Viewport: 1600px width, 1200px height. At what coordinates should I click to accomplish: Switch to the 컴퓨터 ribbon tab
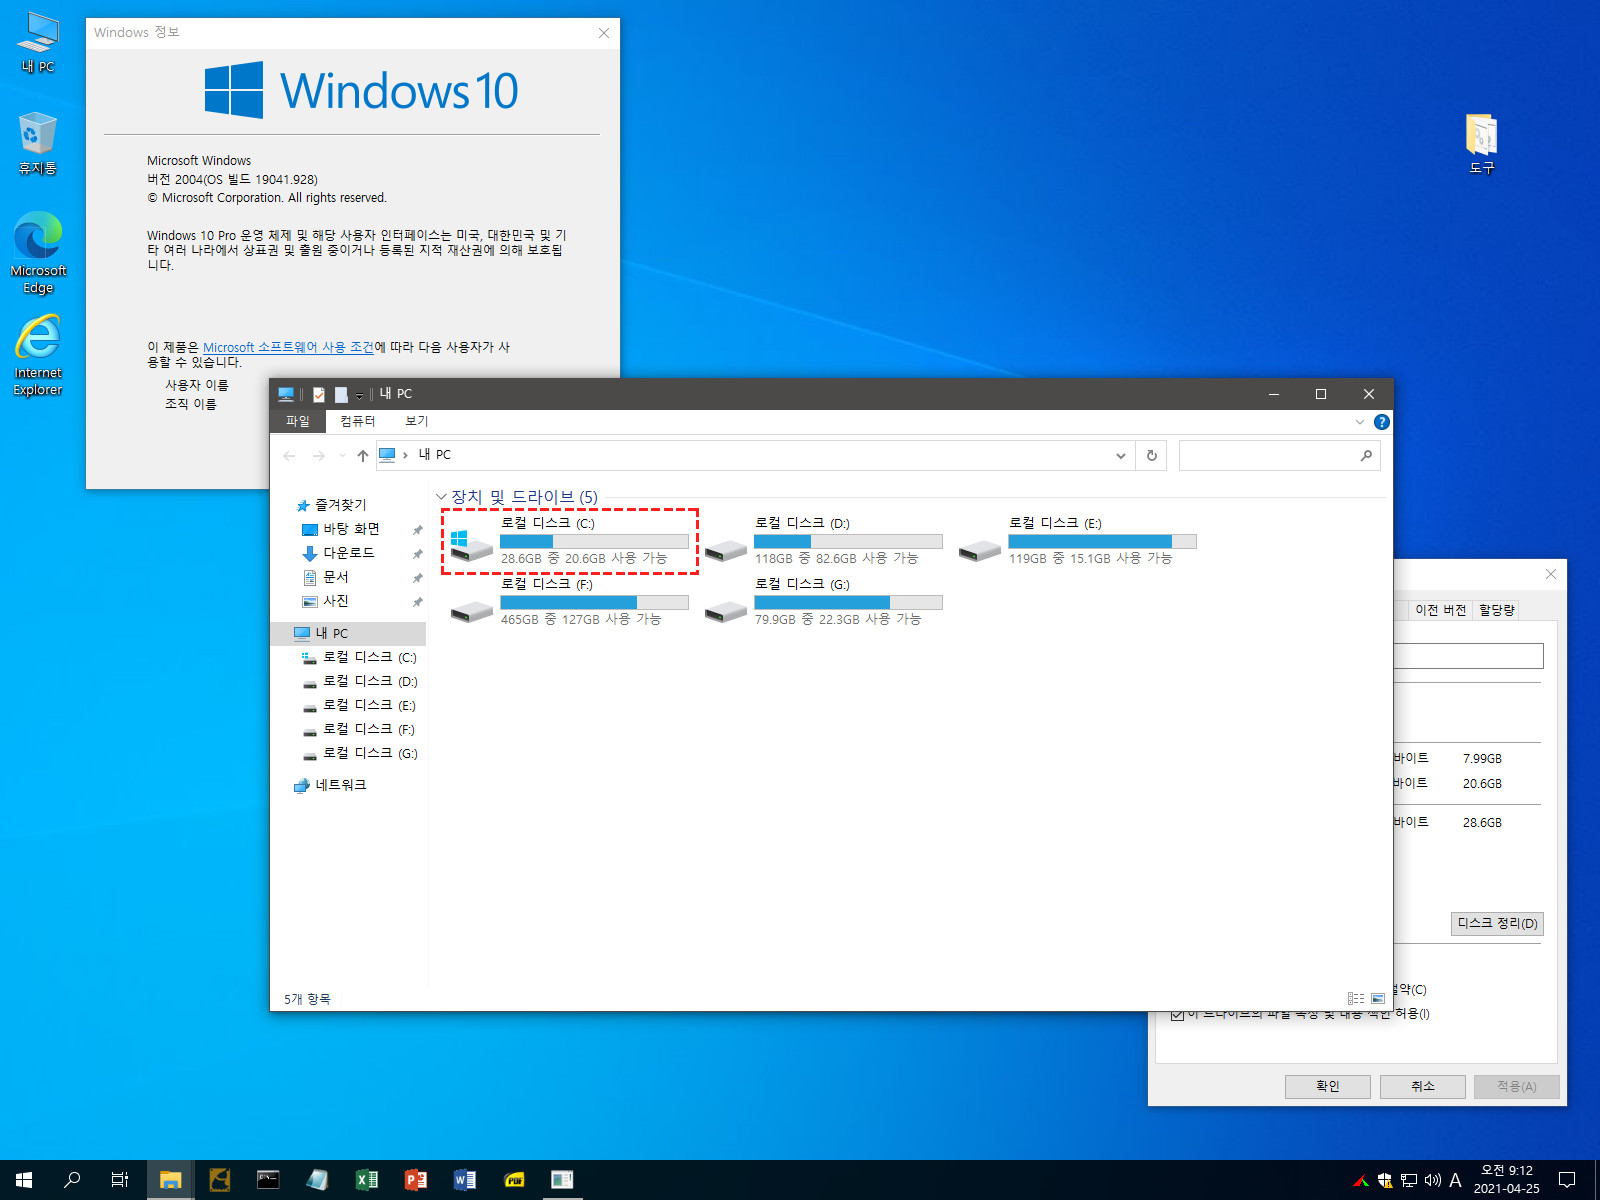pyautogui.click(x=357, y=421)
